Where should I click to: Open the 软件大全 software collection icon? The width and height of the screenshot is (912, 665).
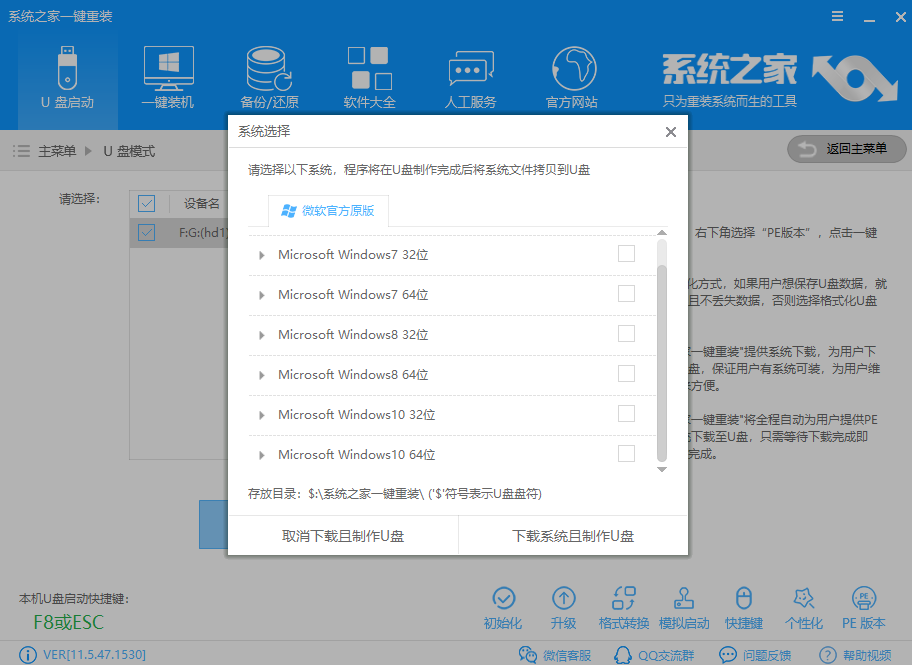(x=369, y=77)
